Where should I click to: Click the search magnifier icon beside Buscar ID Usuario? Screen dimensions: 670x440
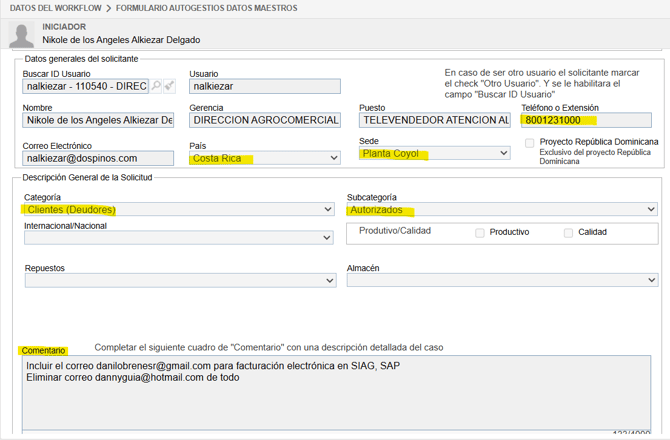pos(157,87)
